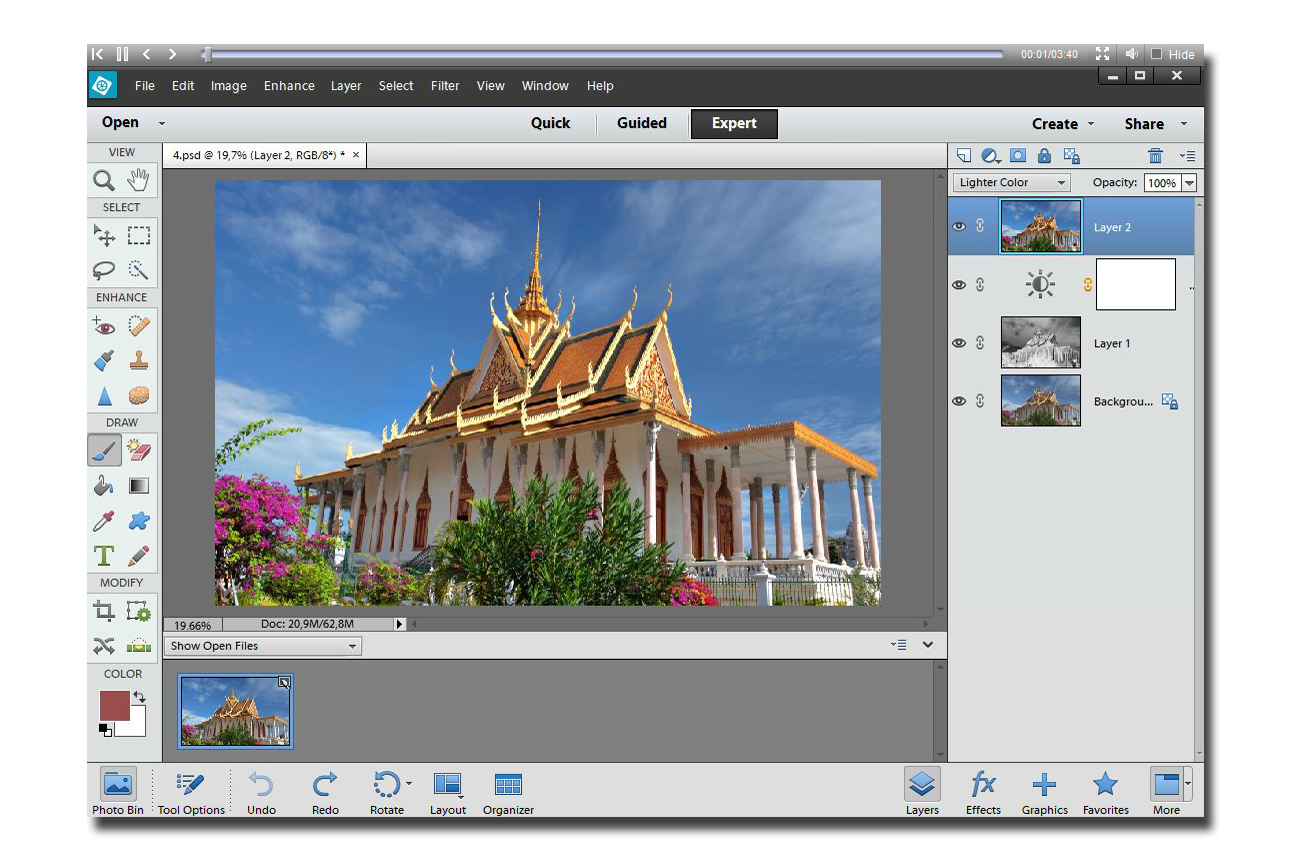Open the Enhance menu
Screen dimensions: 1291x861
(289, 86)
